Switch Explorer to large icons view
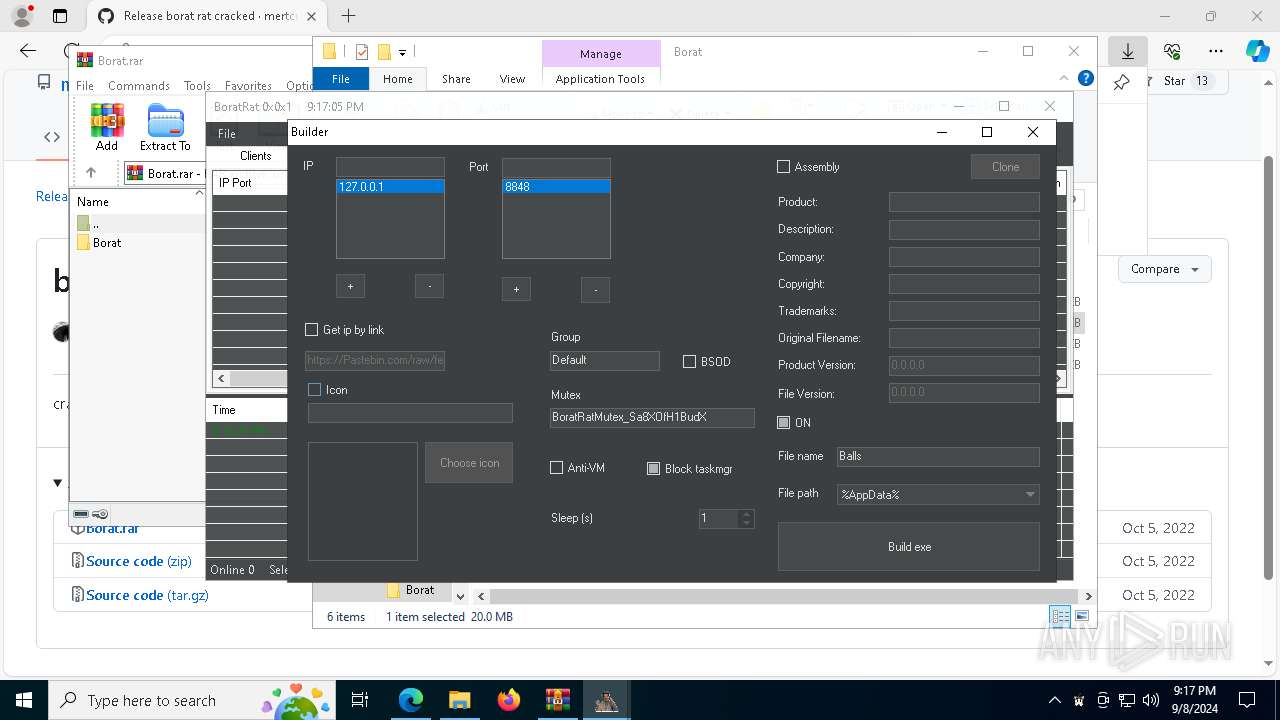Viewport: 1280px width, 720px height. tap(1081, 616)
